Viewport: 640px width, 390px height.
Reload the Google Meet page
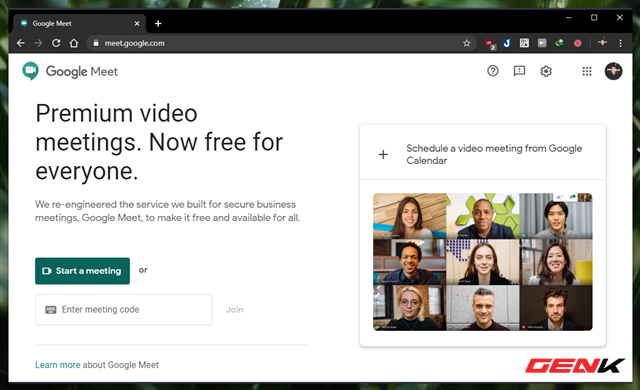56,43
